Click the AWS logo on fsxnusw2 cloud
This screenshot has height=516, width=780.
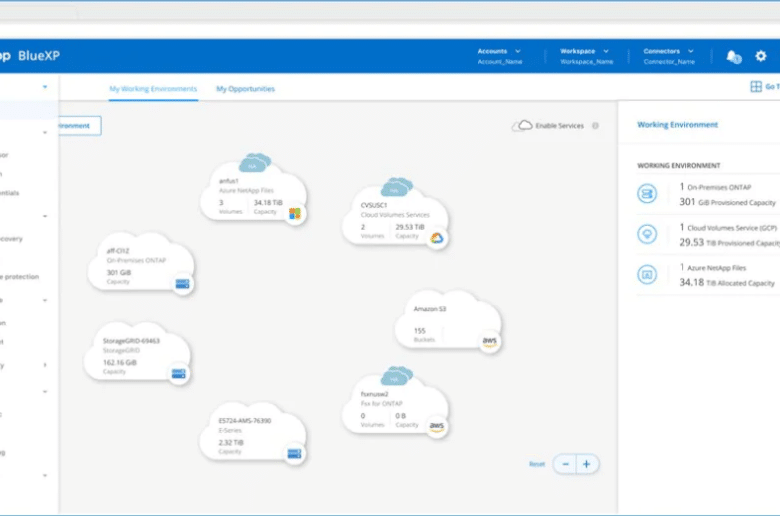(437, 426)
